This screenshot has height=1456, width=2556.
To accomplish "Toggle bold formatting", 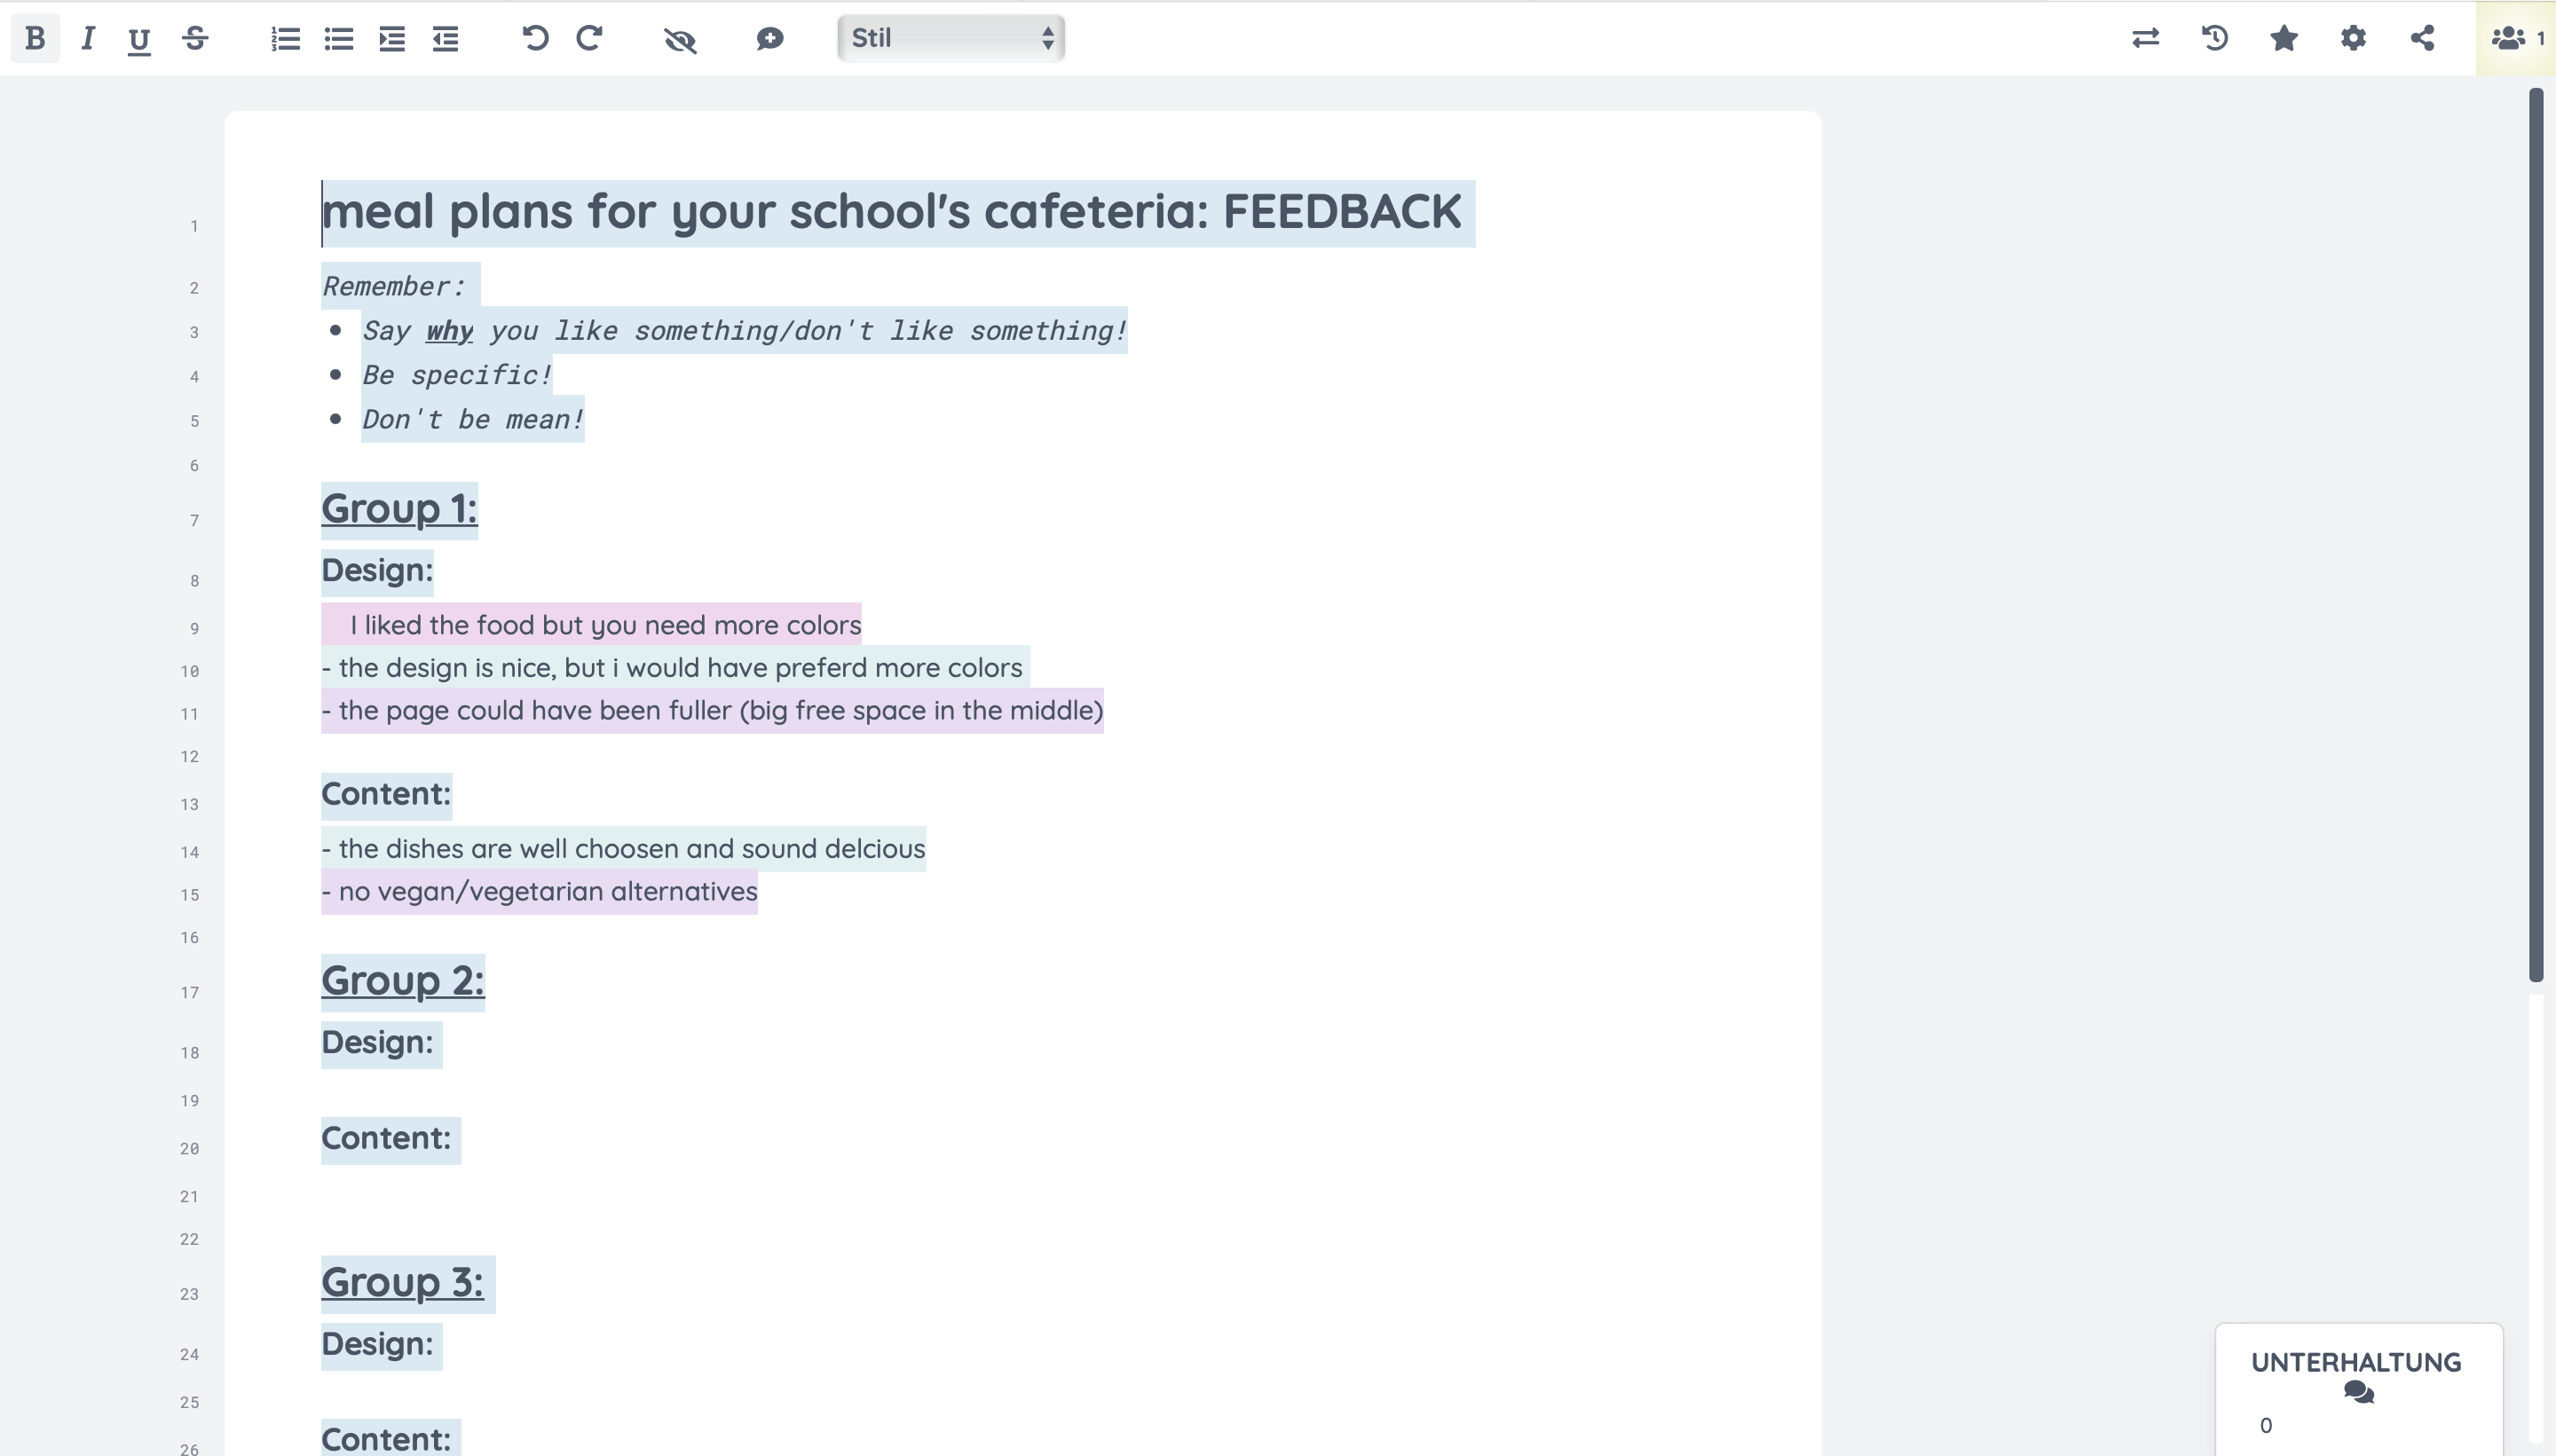I will [x=35, y=38].
